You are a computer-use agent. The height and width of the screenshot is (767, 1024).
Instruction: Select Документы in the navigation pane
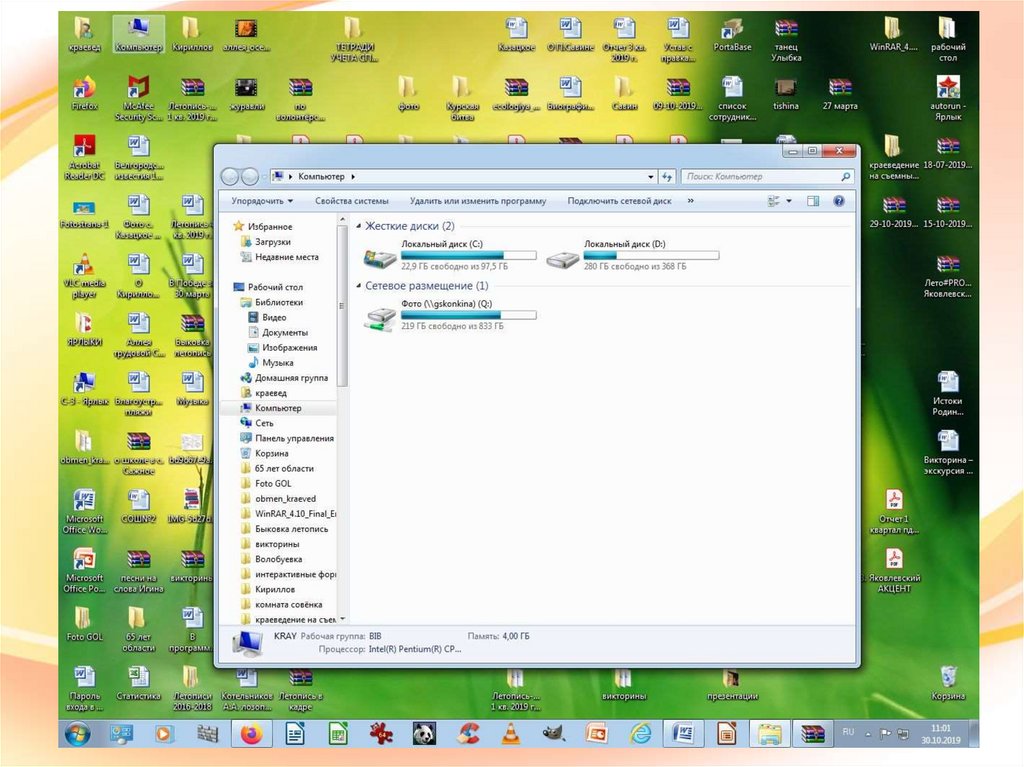click(x=285, y=332)
